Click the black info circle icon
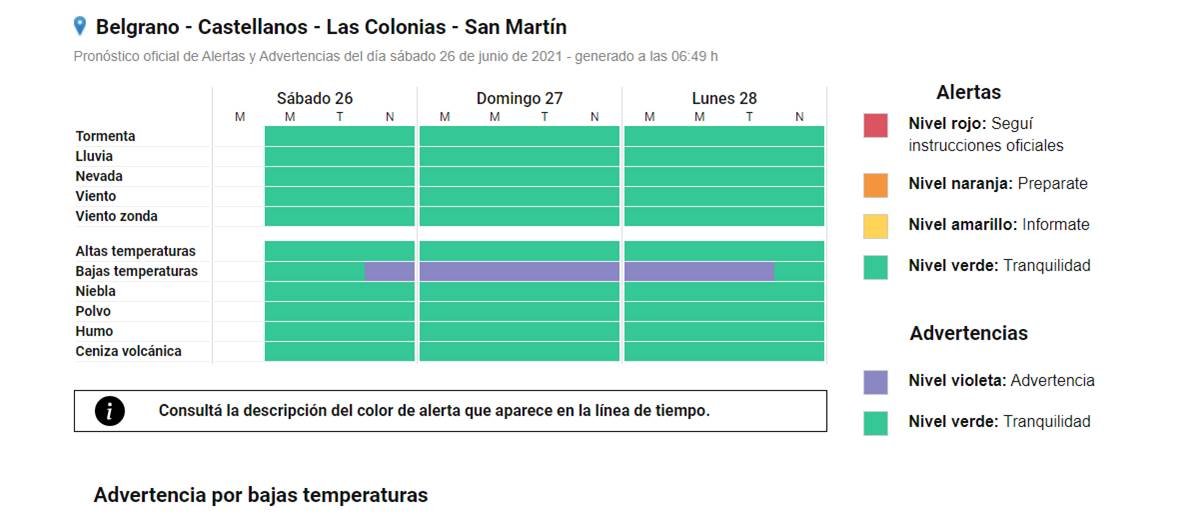Screen dimensions: 1200x515 pyautogui.click(x=110, y=411)
